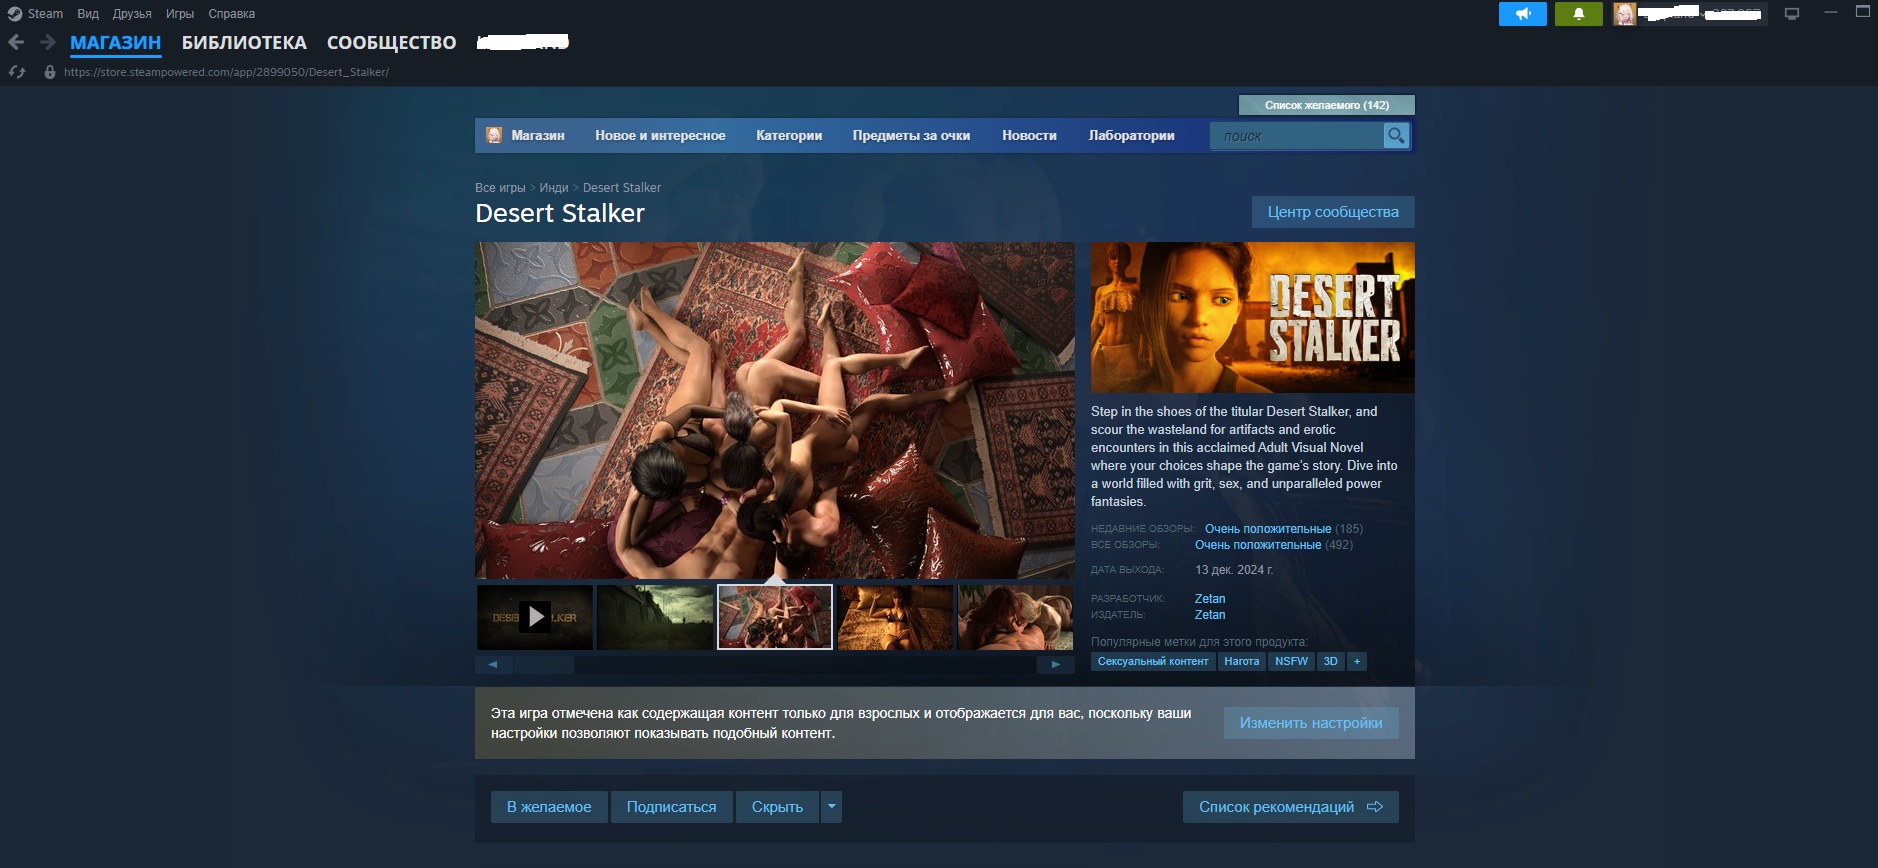Click the store avatar icon beside Магазин
1878x868 pixels.
[494, 135]
